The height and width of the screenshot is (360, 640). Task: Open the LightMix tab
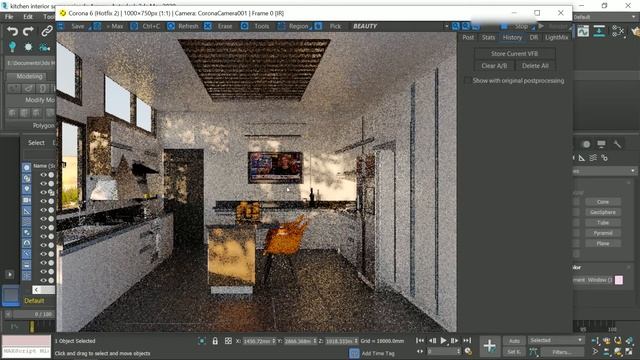(556, 37)
